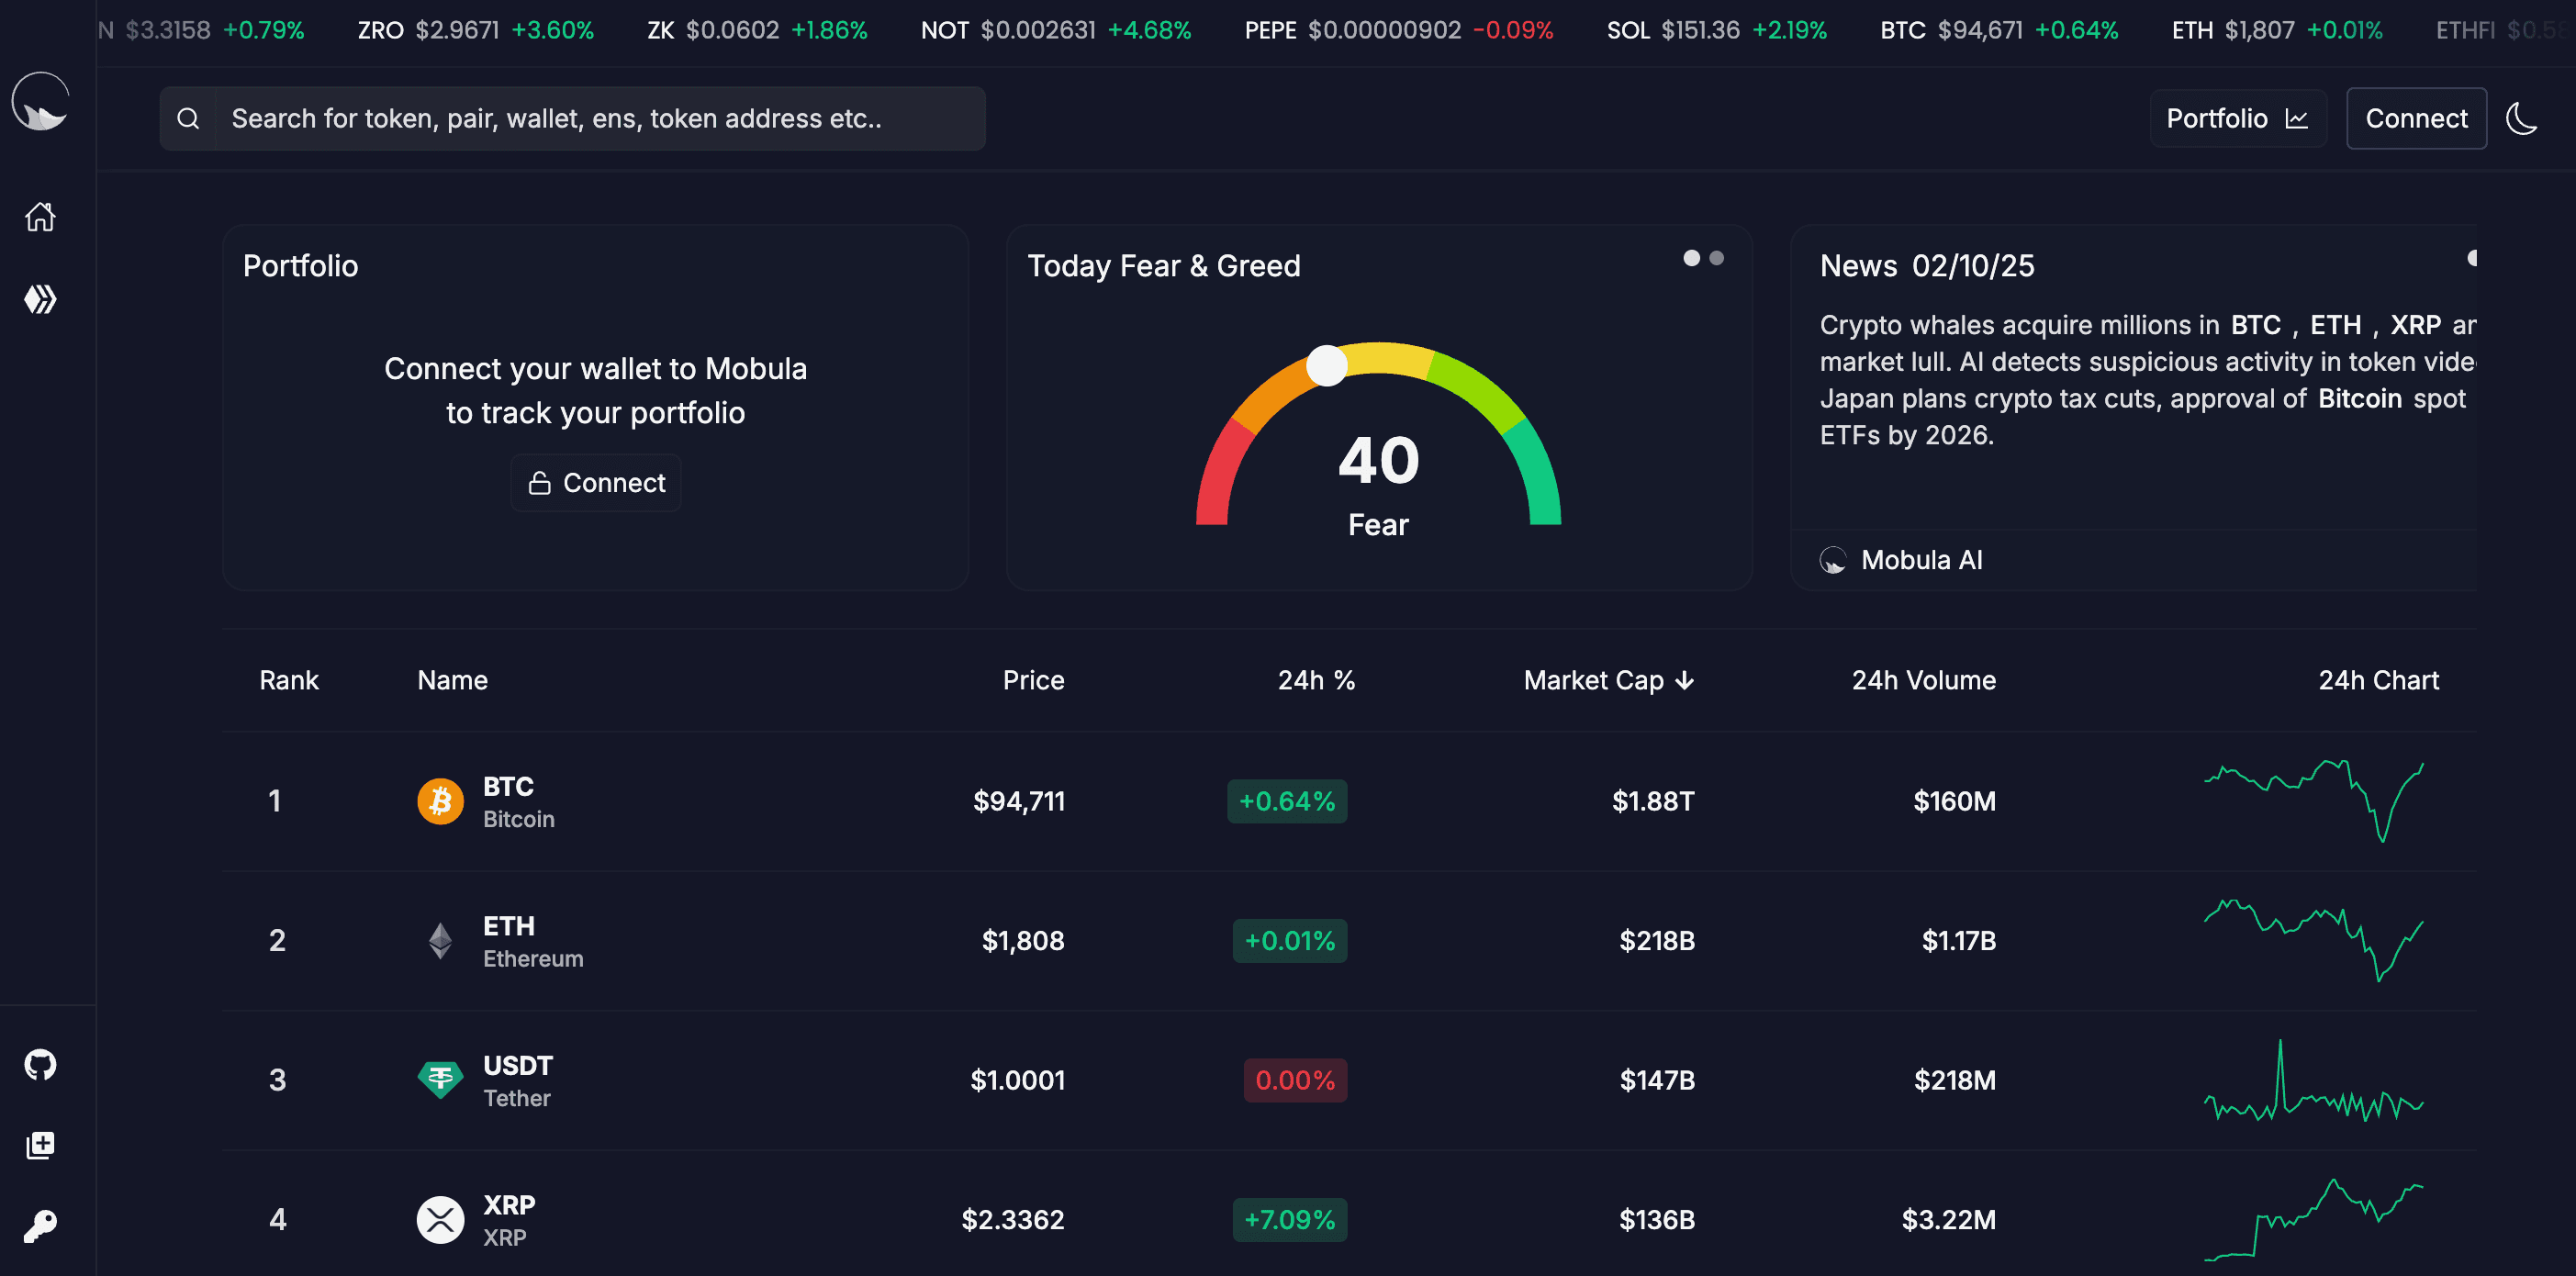Sort table by Market Cap arrow
This screenshot has height=1276, width=2576.
tap(1685, 681)
